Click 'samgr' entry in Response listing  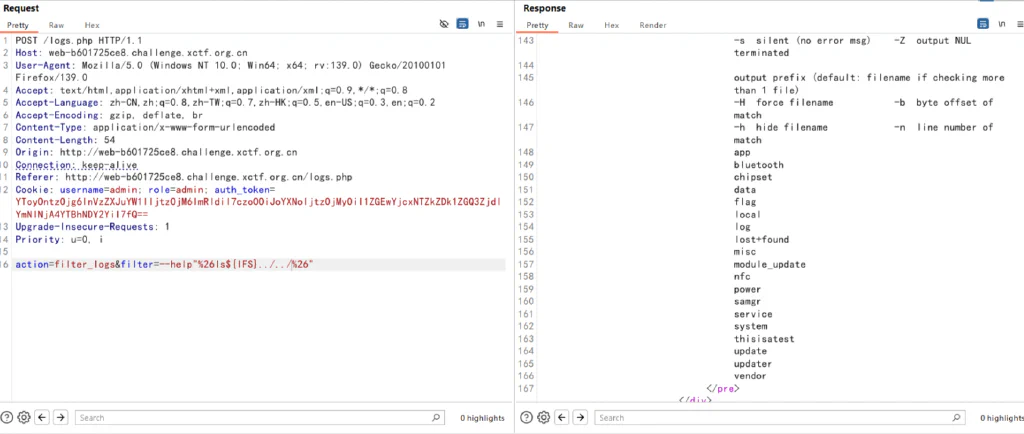[x=747, y=302]
